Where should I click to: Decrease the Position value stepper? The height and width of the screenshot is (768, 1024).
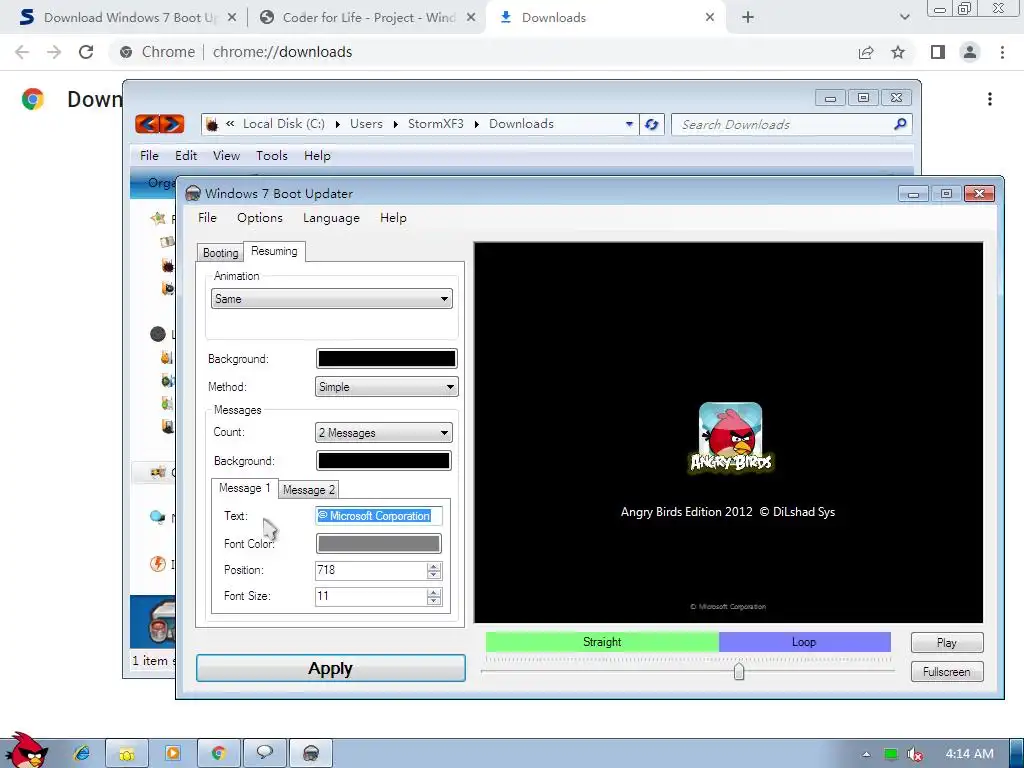(x=434, y=575)
